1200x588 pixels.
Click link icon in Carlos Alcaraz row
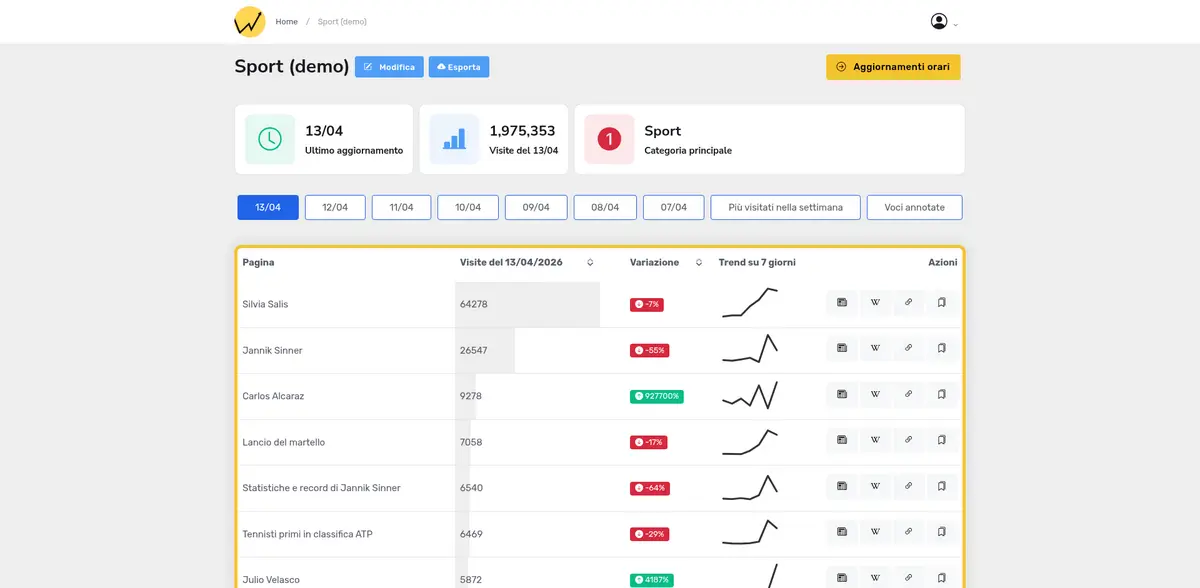tap(908, 395)
